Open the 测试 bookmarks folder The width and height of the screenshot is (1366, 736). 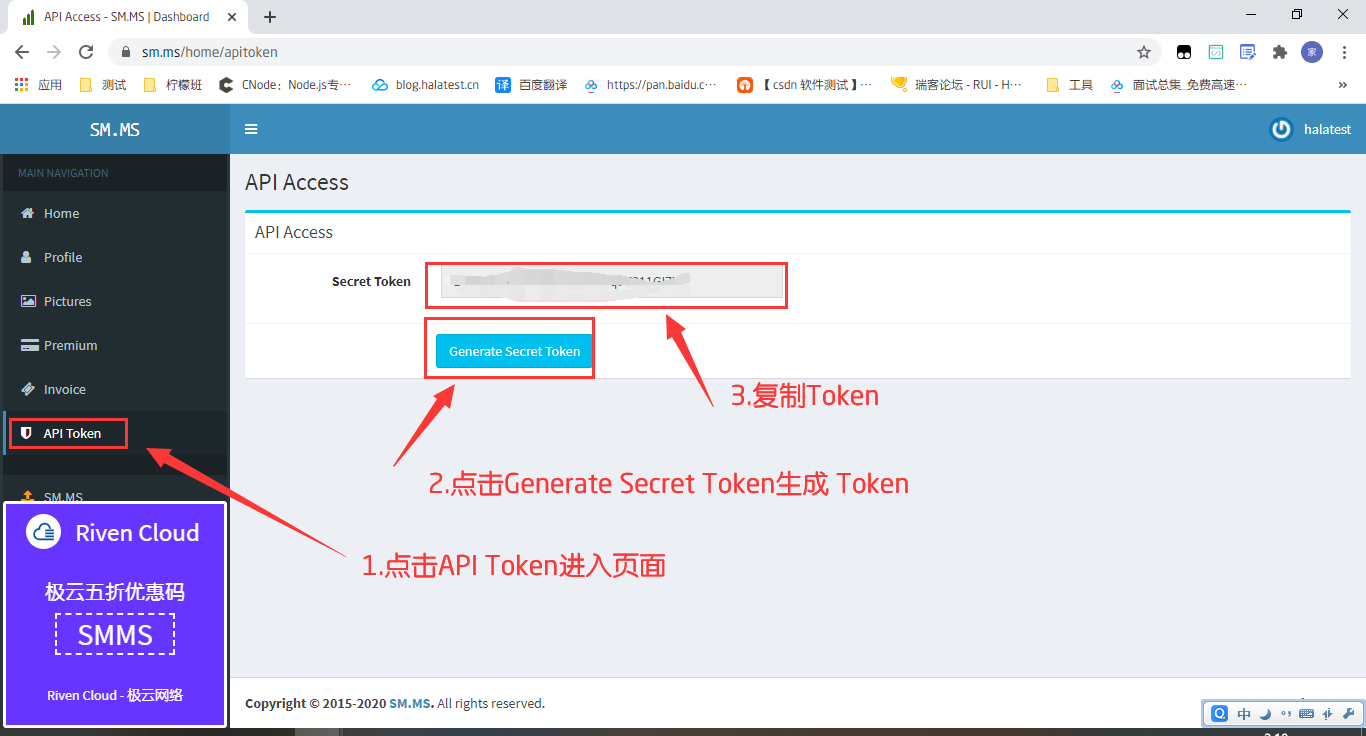tap(103, 85)
